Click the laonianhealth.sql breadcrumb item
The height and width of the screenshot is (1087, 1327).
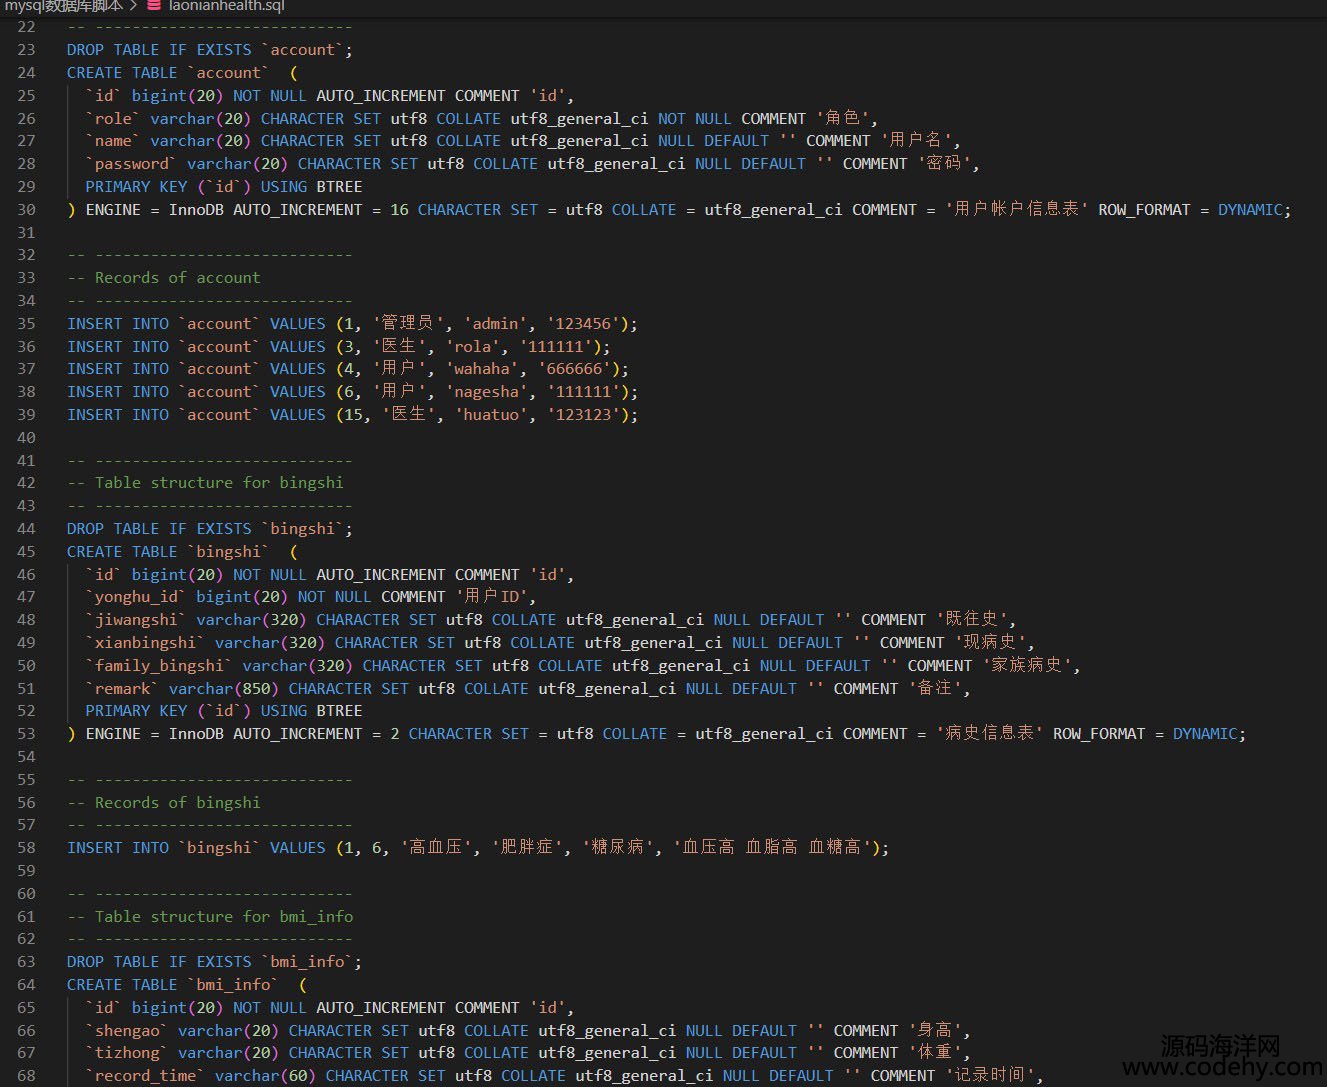tap(227, 6)
